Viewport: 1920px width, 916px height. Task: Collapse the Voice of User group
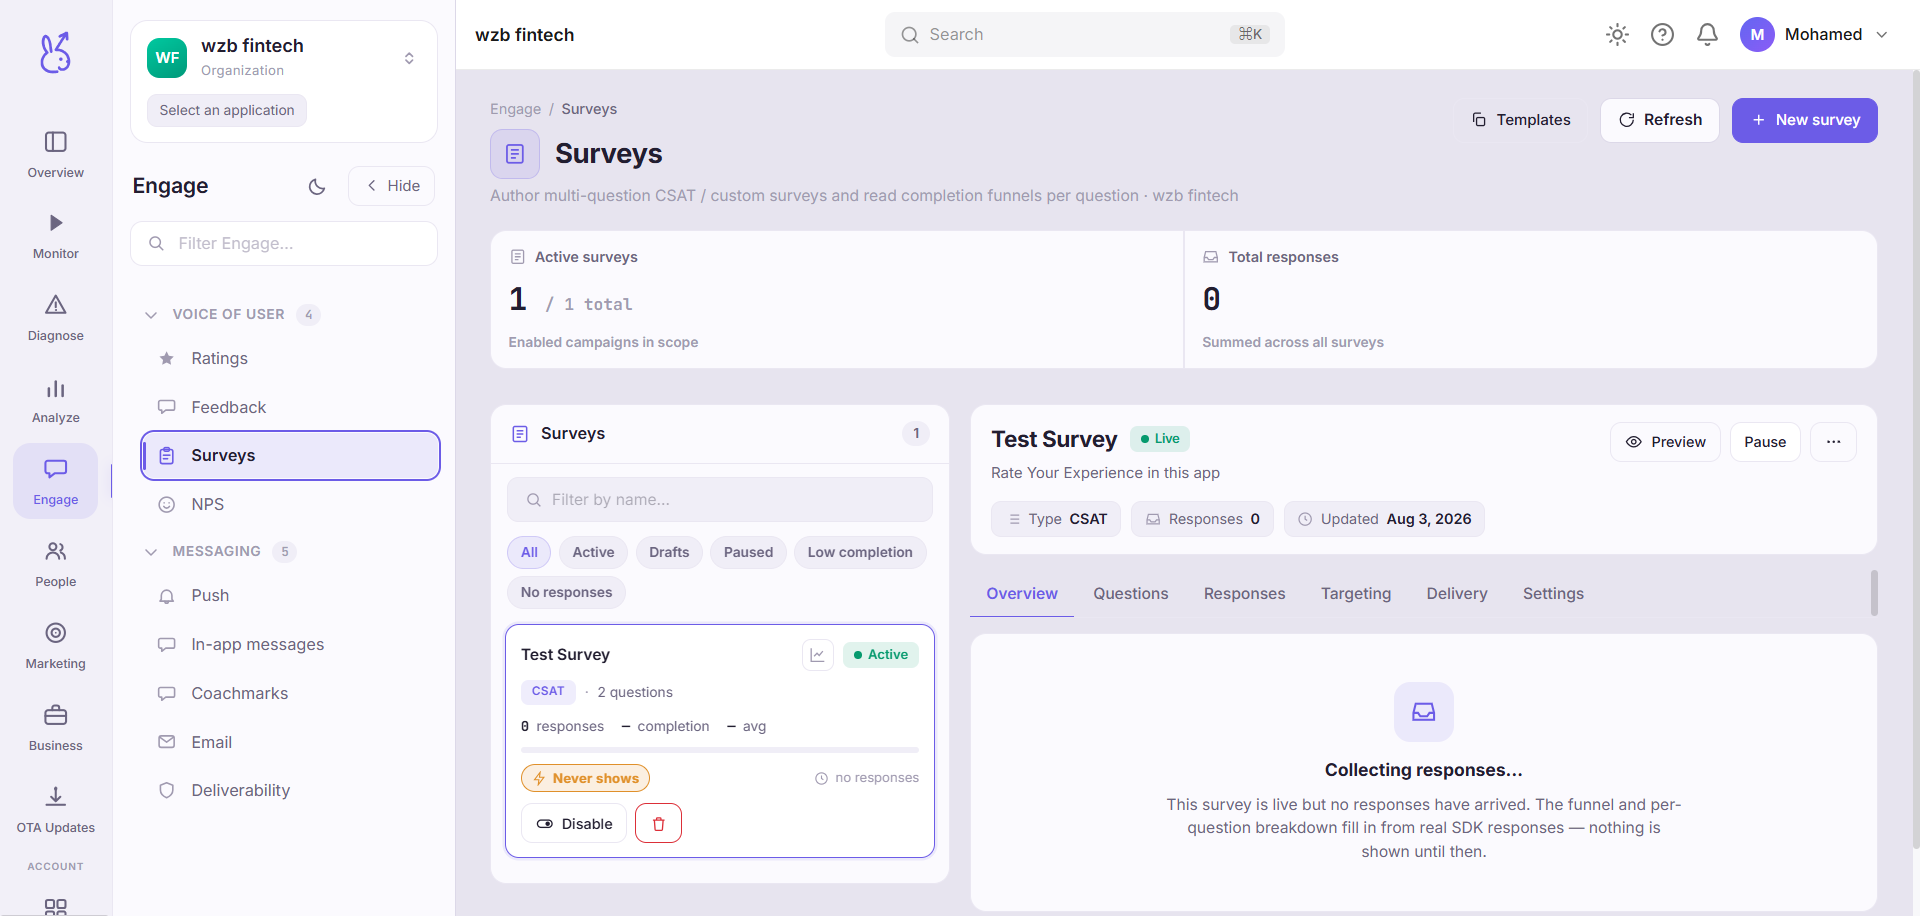(151, 315)
